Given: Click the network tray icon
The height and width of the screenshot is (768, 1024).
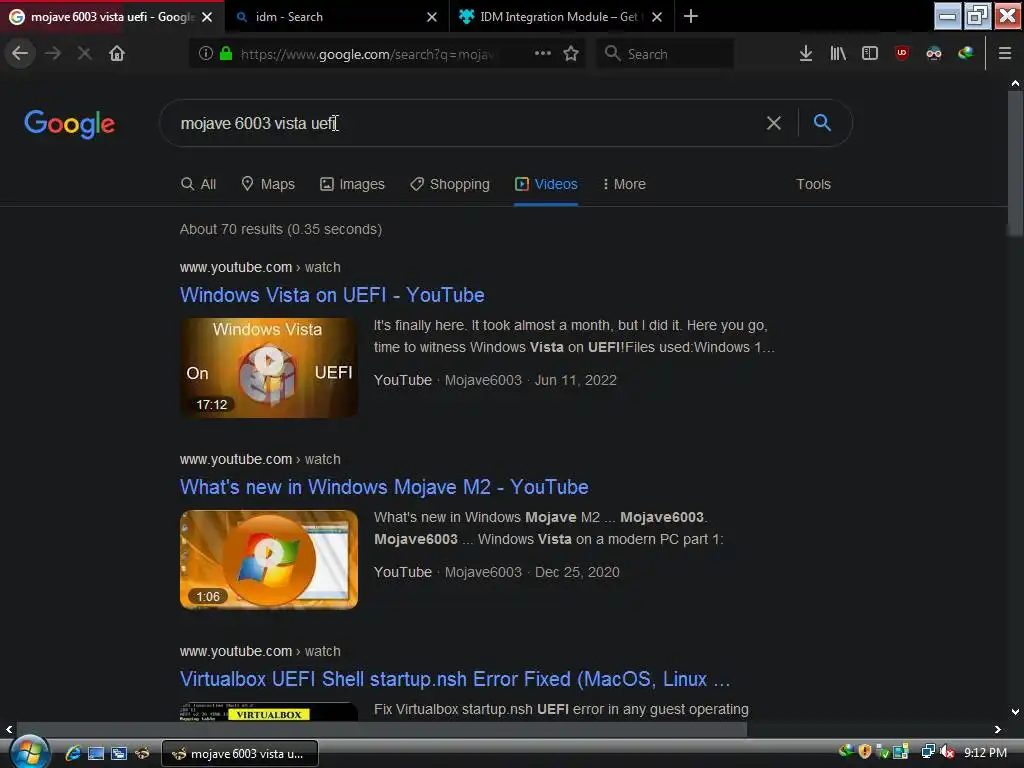Looking at the screenshot, I should [927, 752].
